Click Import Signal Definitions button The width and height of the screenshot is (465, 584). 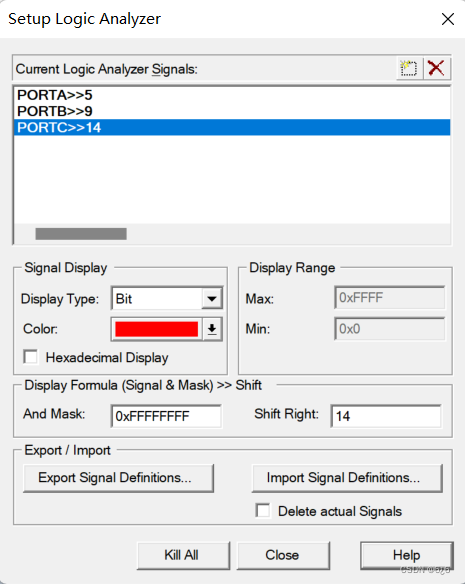click(347, 478)
